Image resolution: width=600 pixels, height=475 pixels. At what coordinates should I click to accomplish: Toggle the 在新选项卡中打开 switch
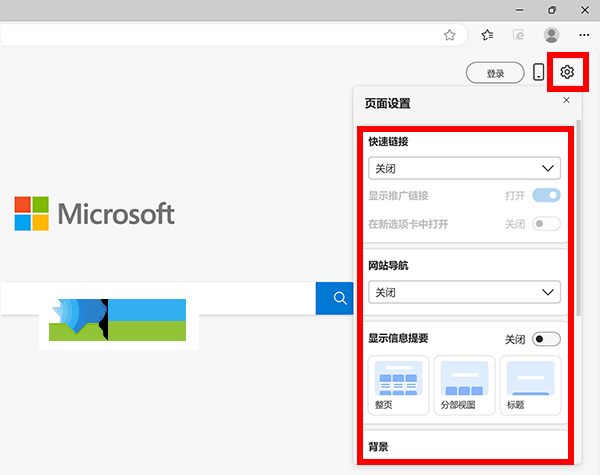click(546, 224)
